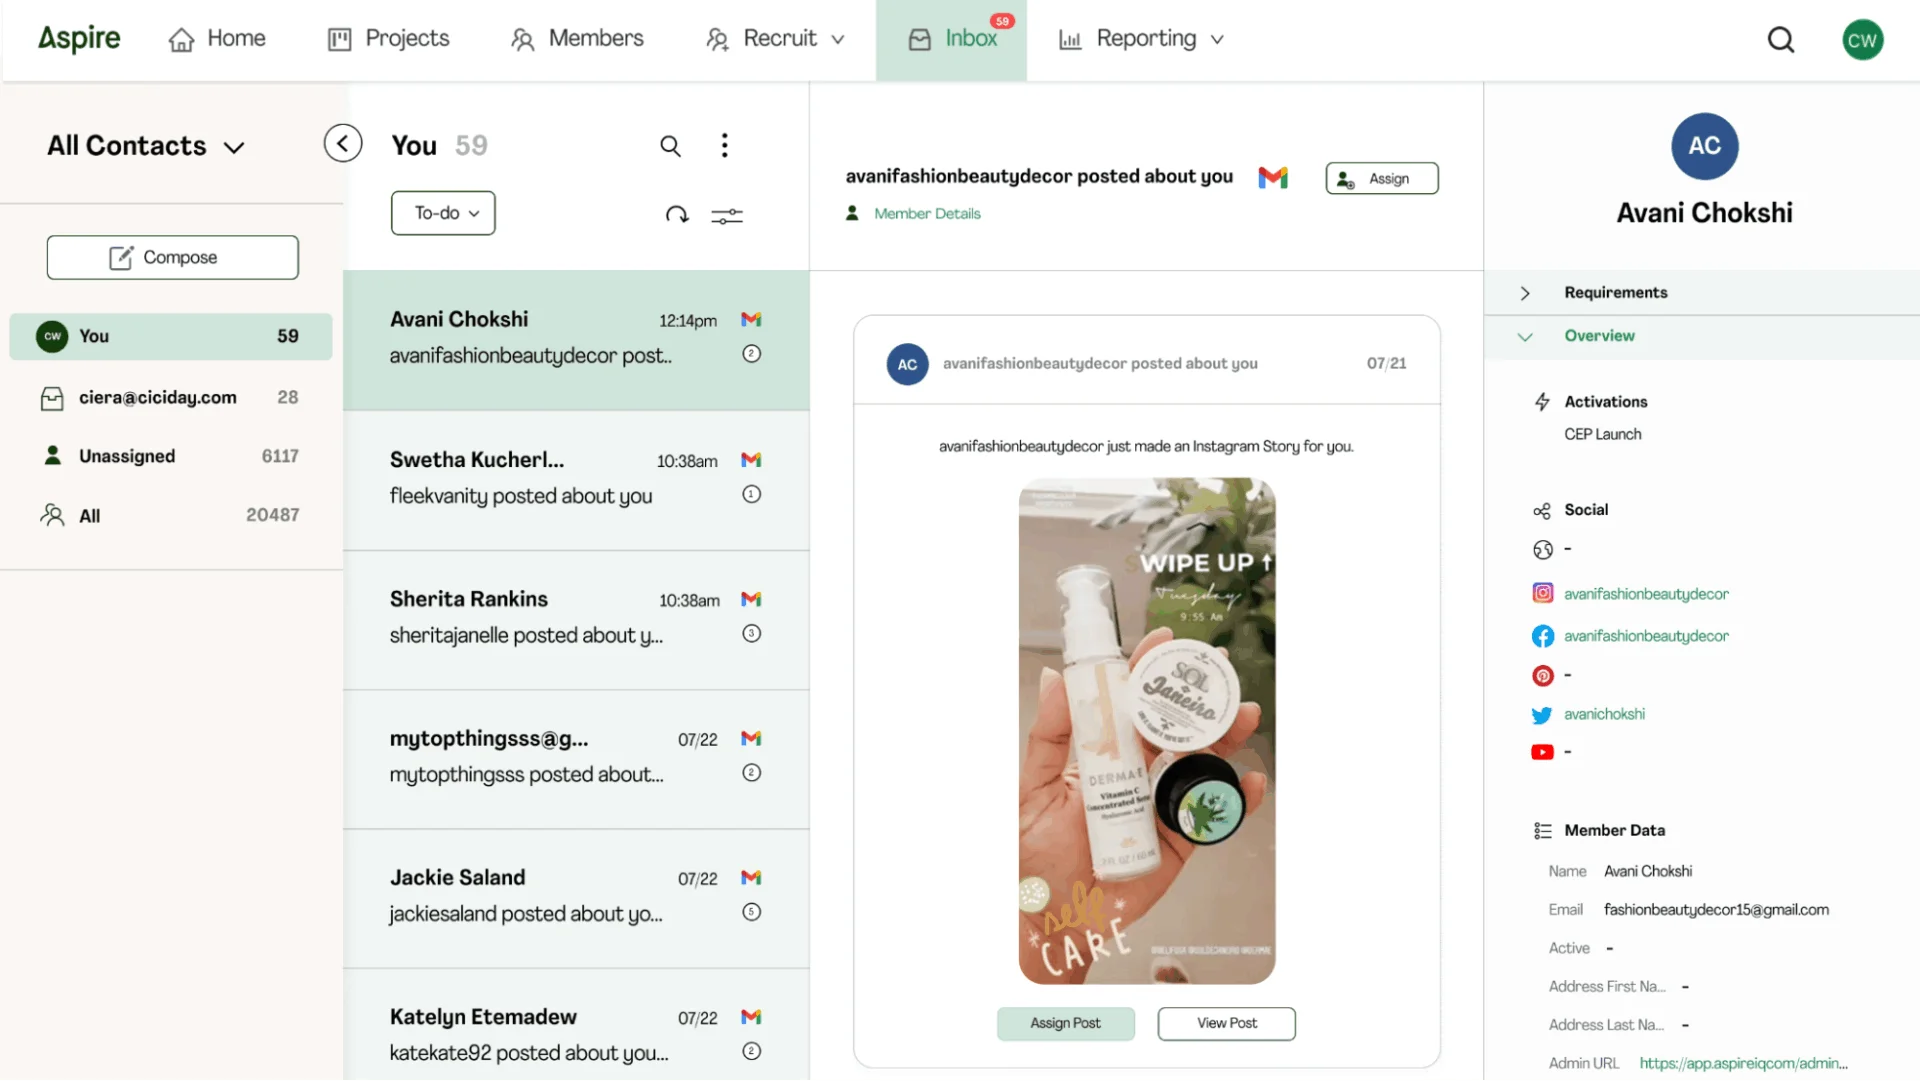Screen dimensions: 1920x1081
Task: Switch to the Inbox tab
Action: point(951,39)
